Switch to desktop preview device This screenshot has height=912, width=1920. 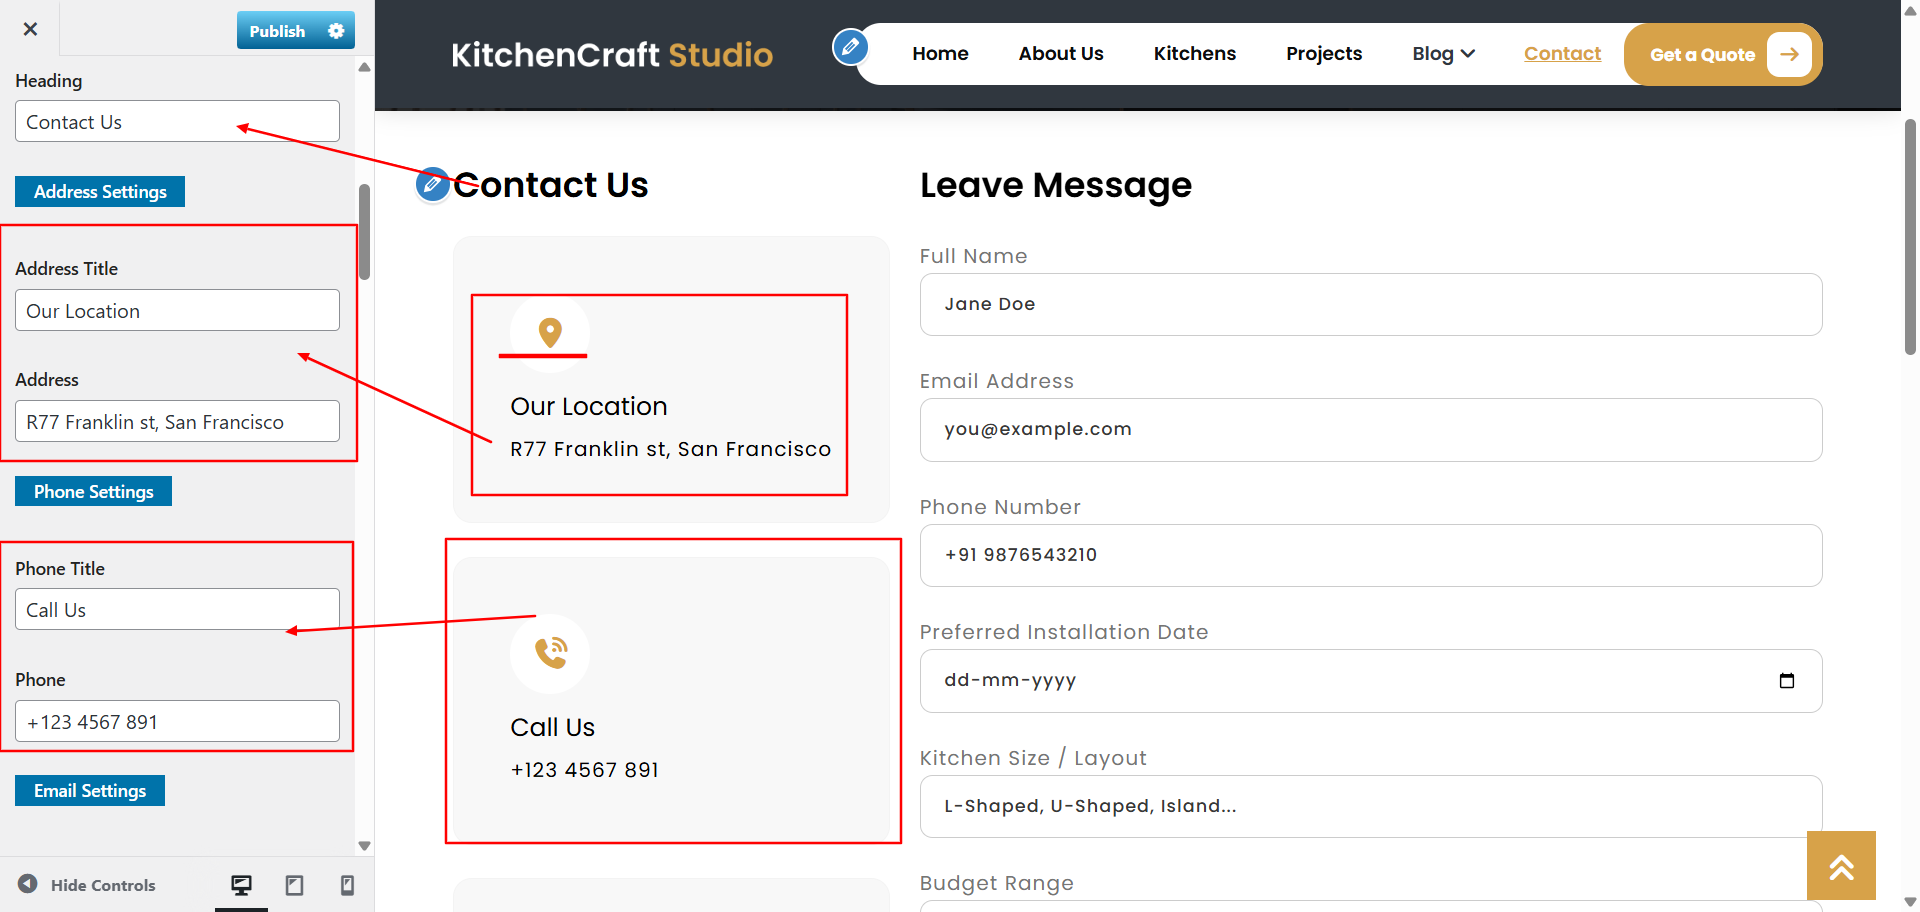pos(241,885)
